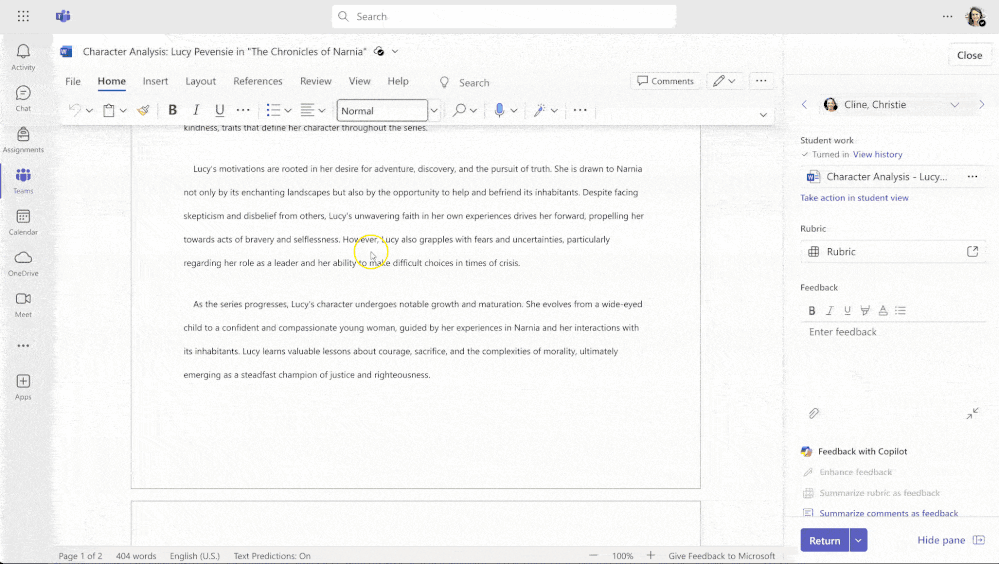Expand document title chevron
The image size is (999, 564).
tap(395, 52)
